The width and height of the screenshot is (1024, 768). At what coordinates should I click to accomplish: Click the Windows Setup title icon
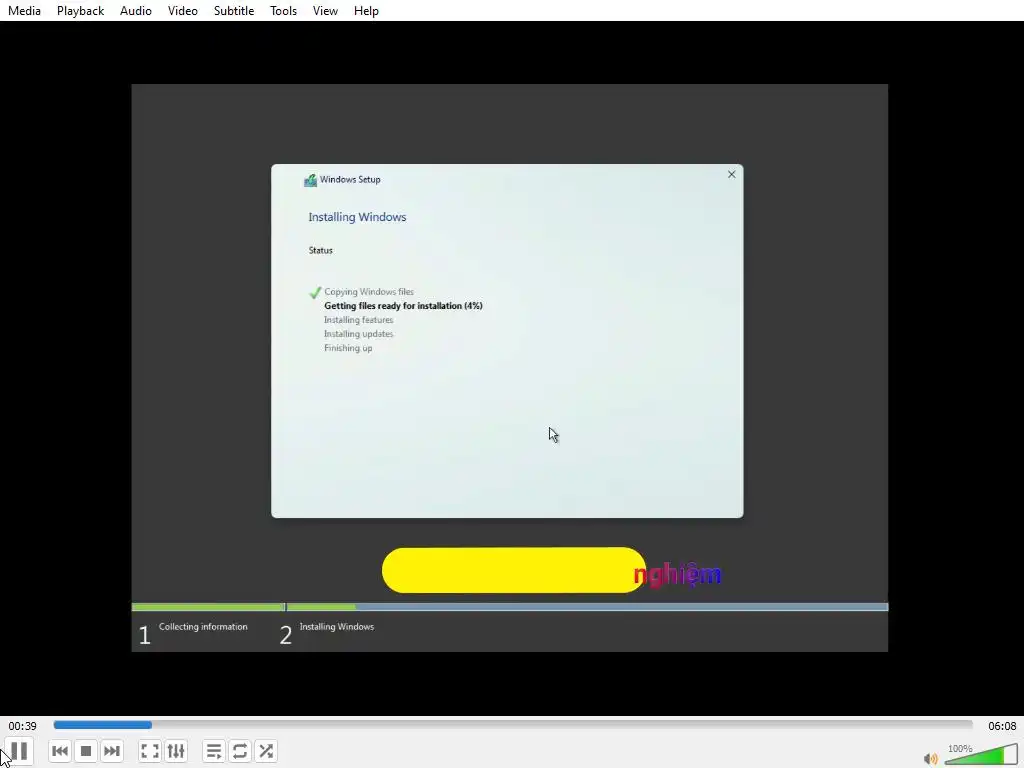tap(310, 180)
